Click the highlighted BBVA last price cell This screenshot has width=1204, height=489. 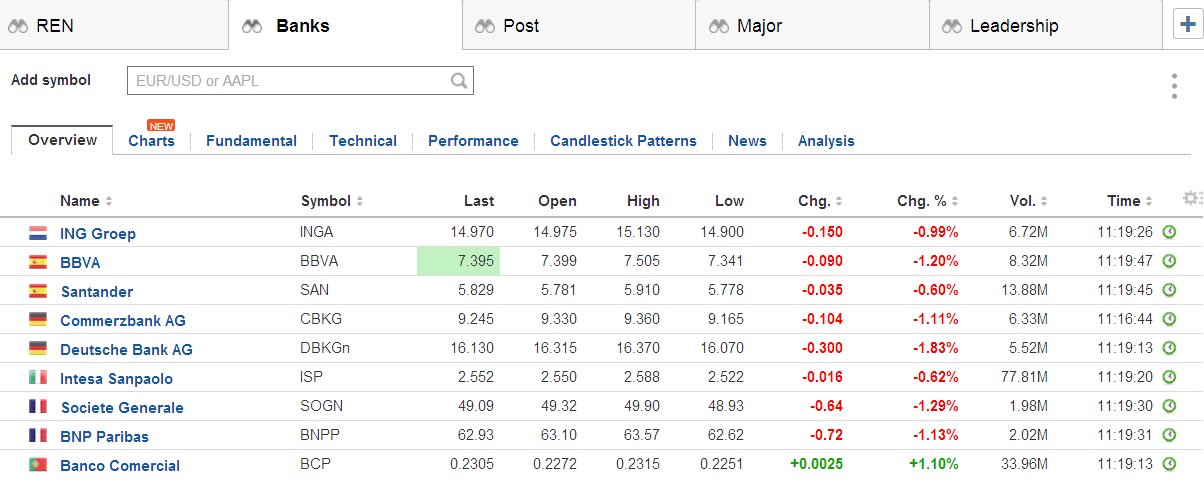click(x=458, y=262)
